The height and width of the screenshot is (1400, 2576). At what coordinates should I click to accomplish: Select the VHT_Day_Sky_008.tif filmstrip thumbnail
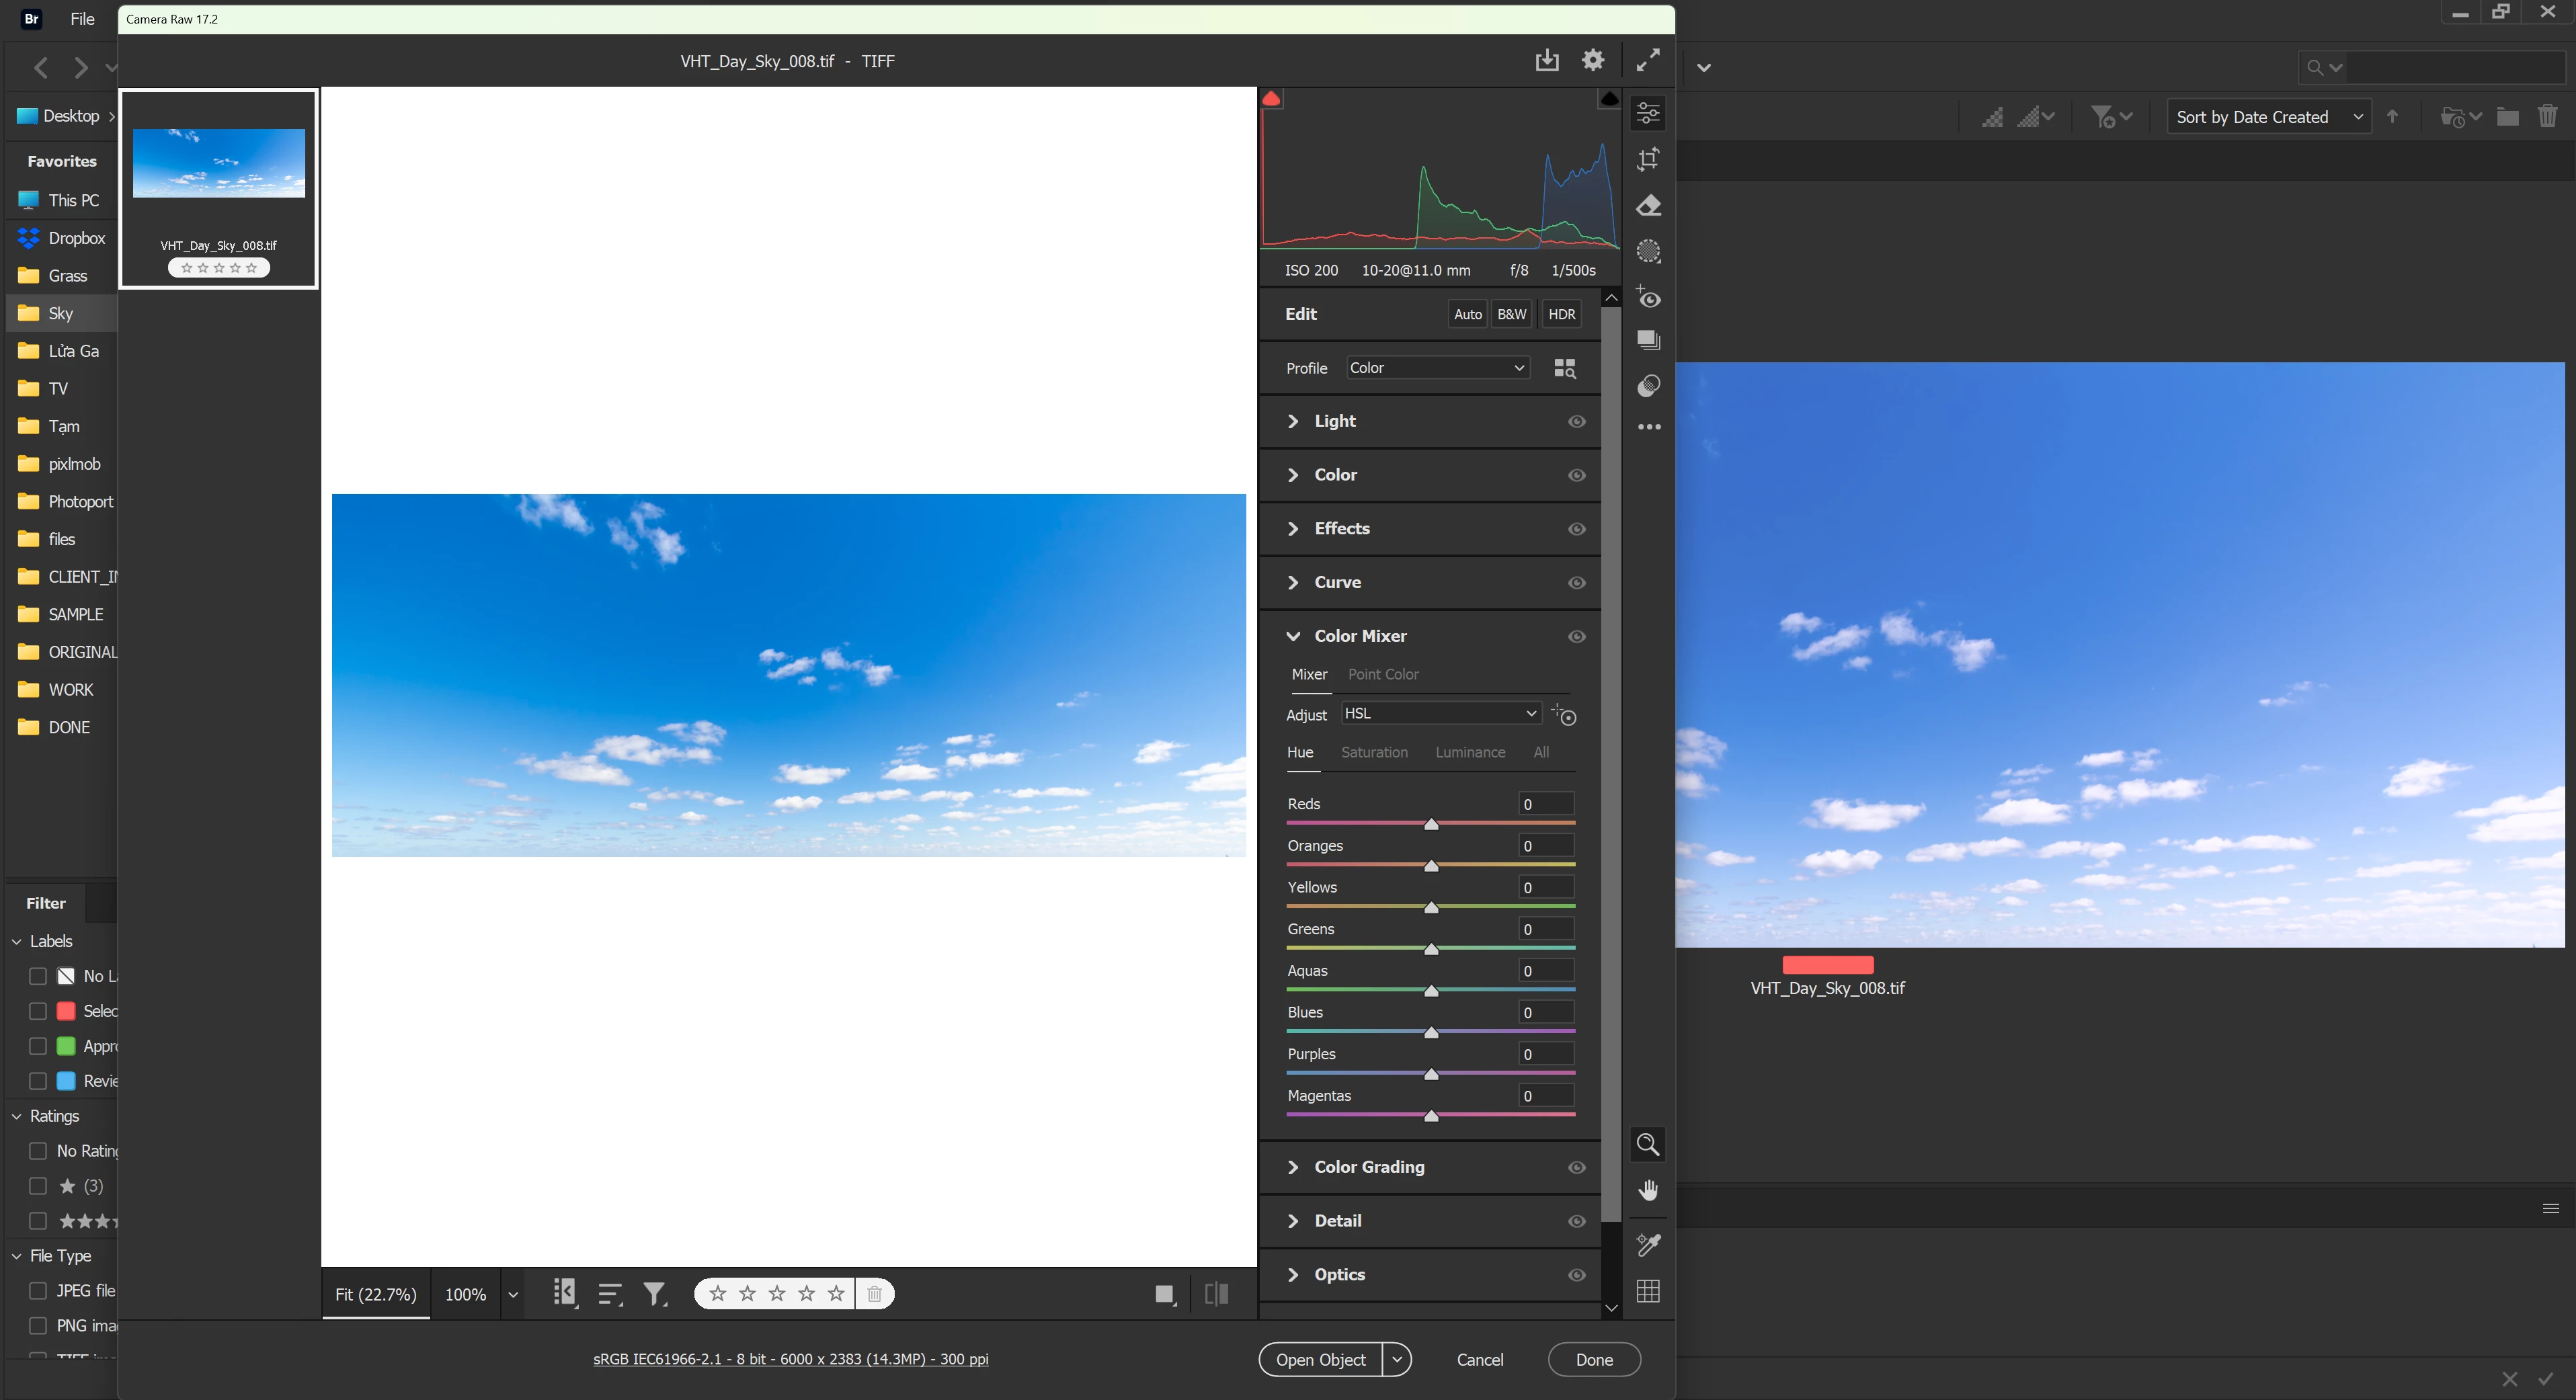coord(219,163)
